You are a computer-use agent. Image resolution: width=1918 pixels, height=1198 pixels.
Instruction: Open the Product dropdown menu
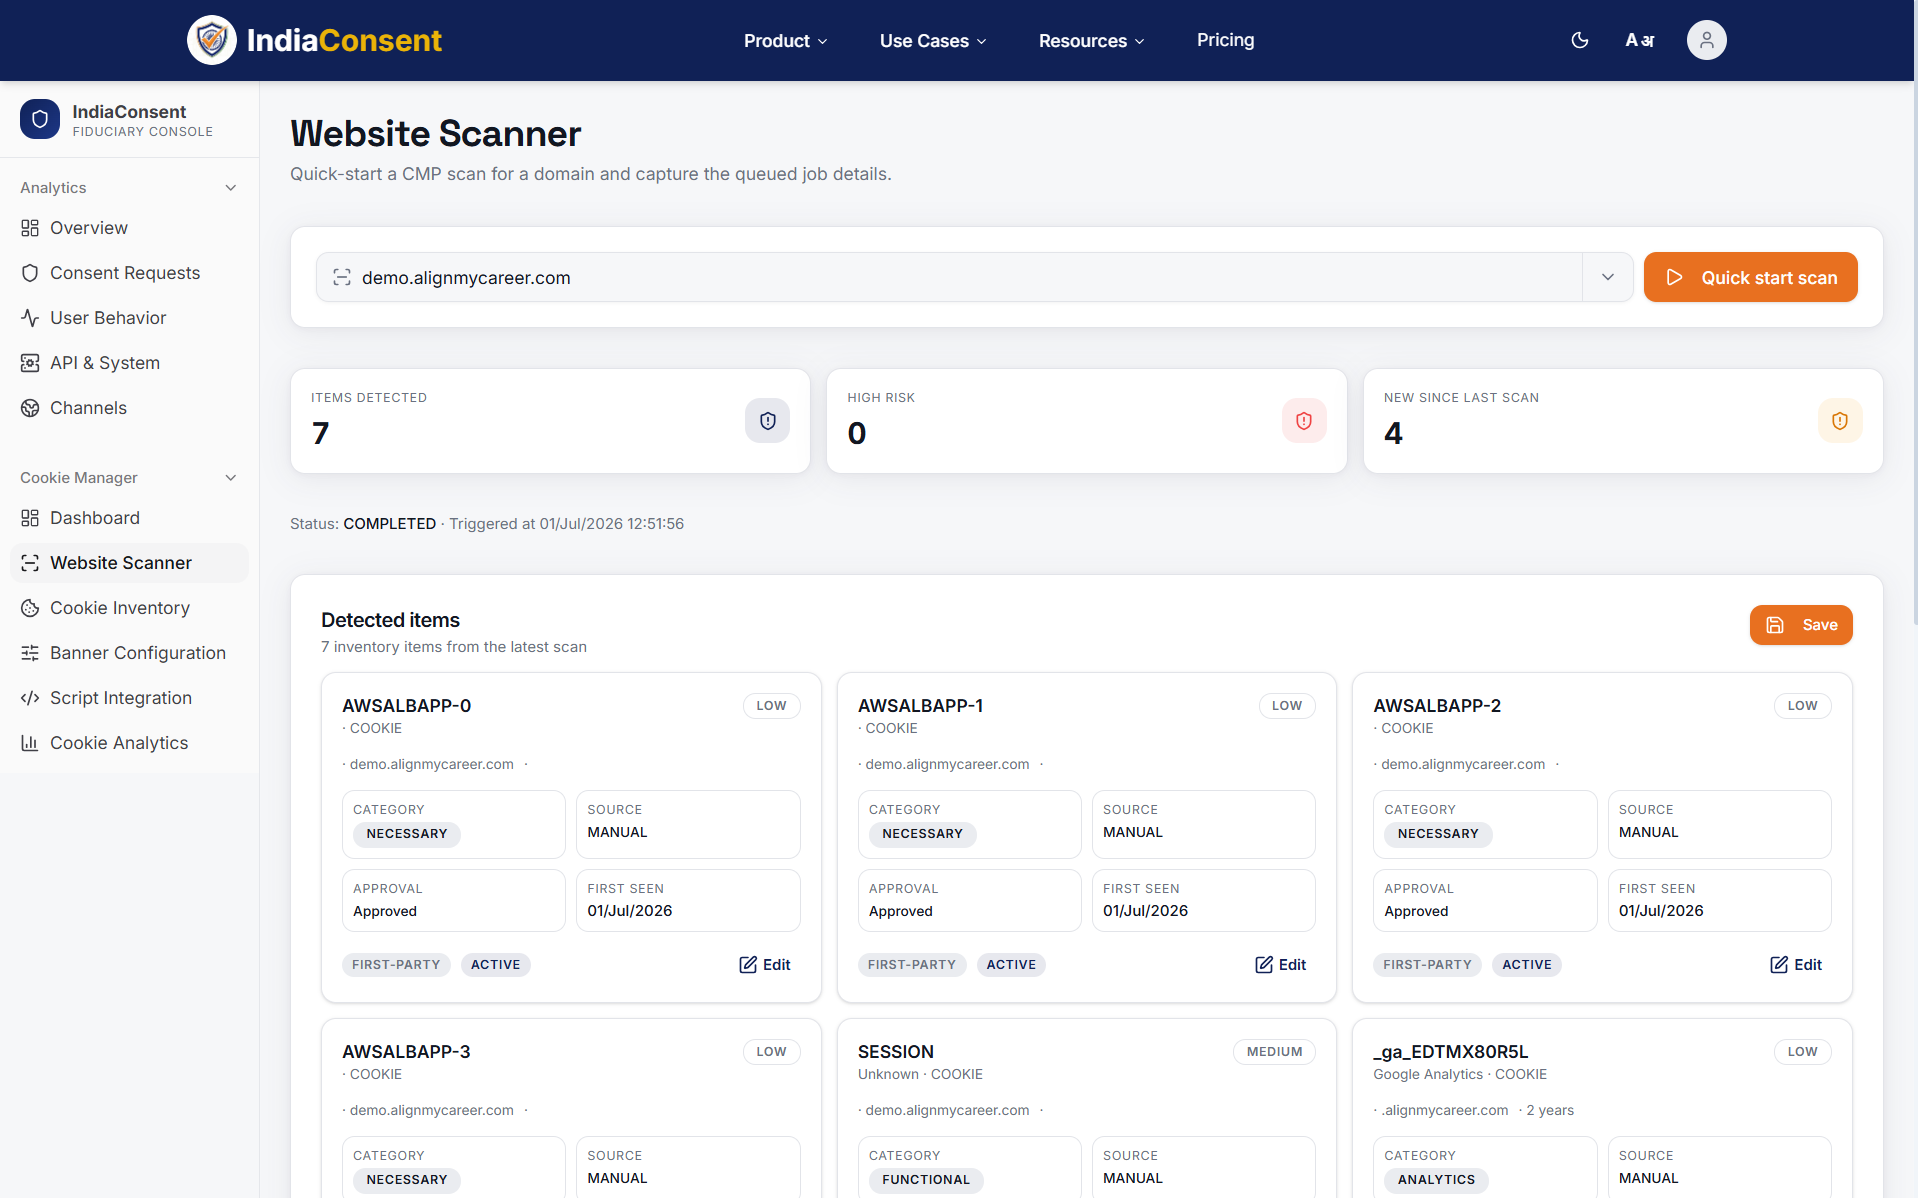pos(786,41)
